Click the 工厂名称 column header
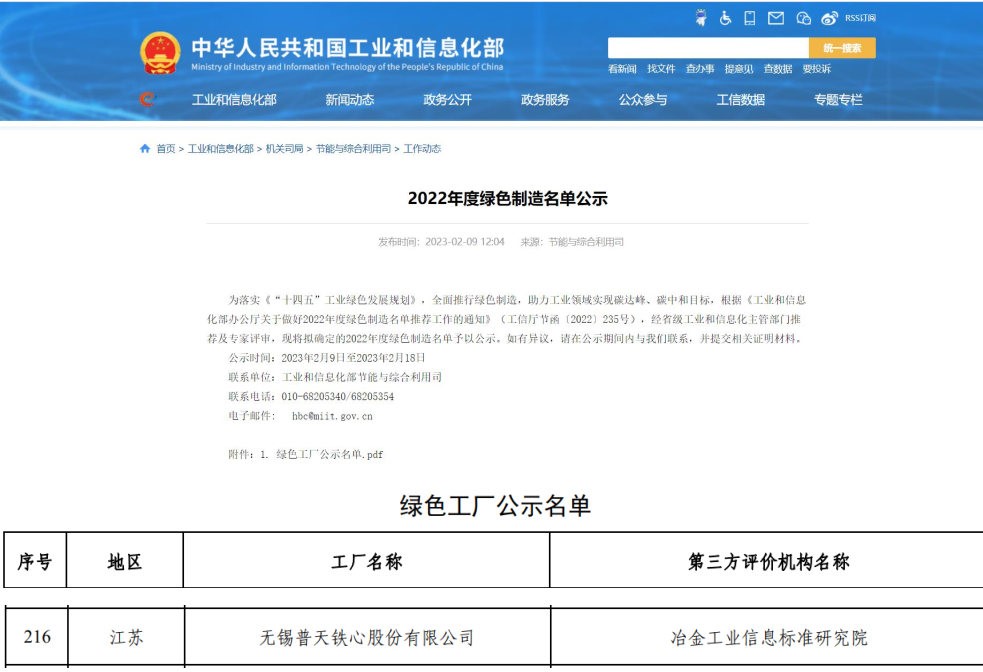Screen dimensions: 983x672 367,561
